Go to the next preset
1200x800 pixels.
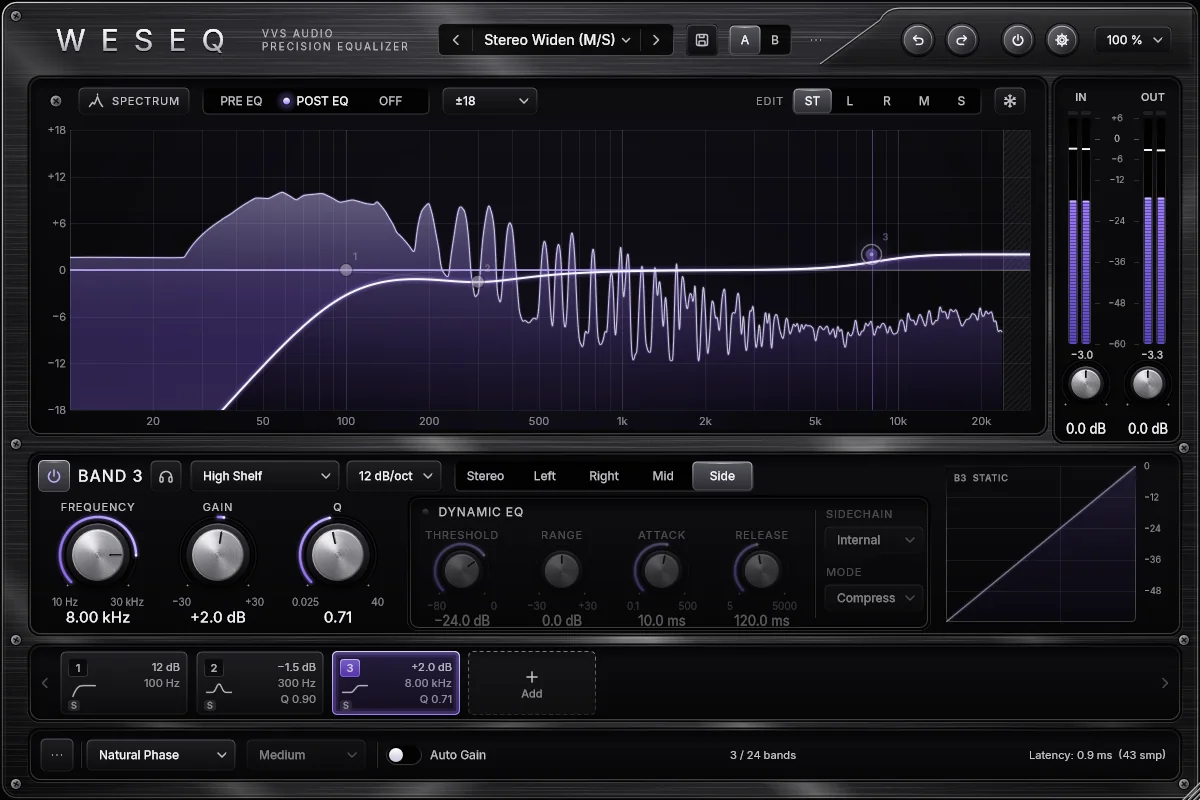656,40
